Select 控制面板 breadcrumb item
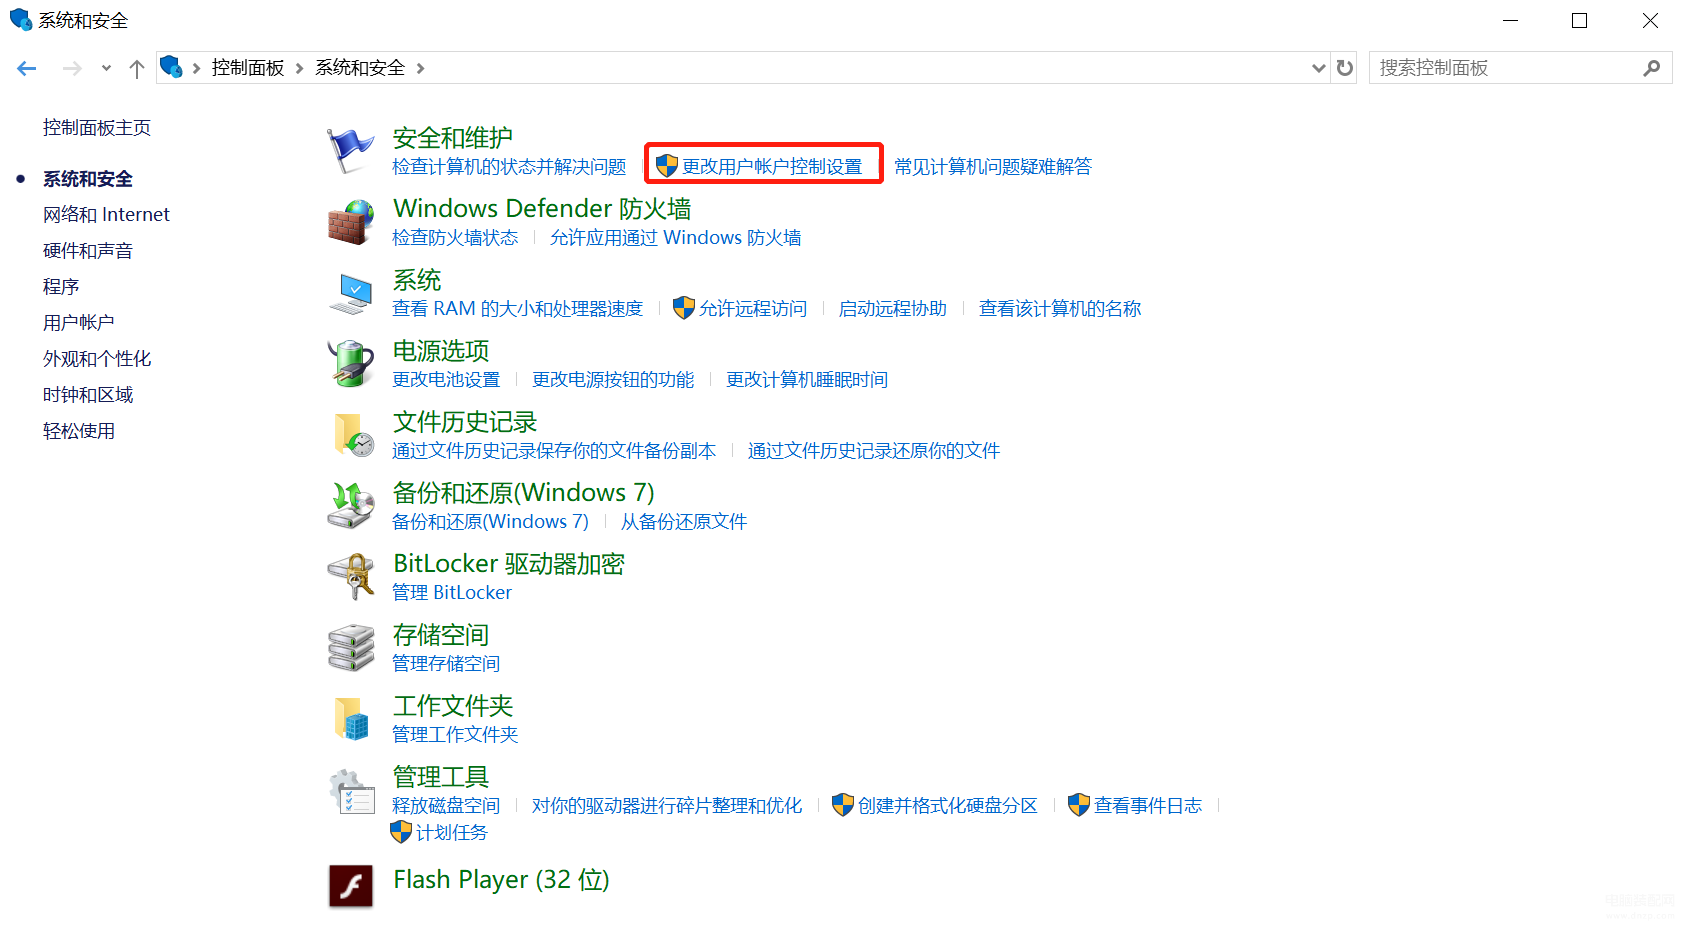This screenshot has height=929, width=1685. click(248, 67)
